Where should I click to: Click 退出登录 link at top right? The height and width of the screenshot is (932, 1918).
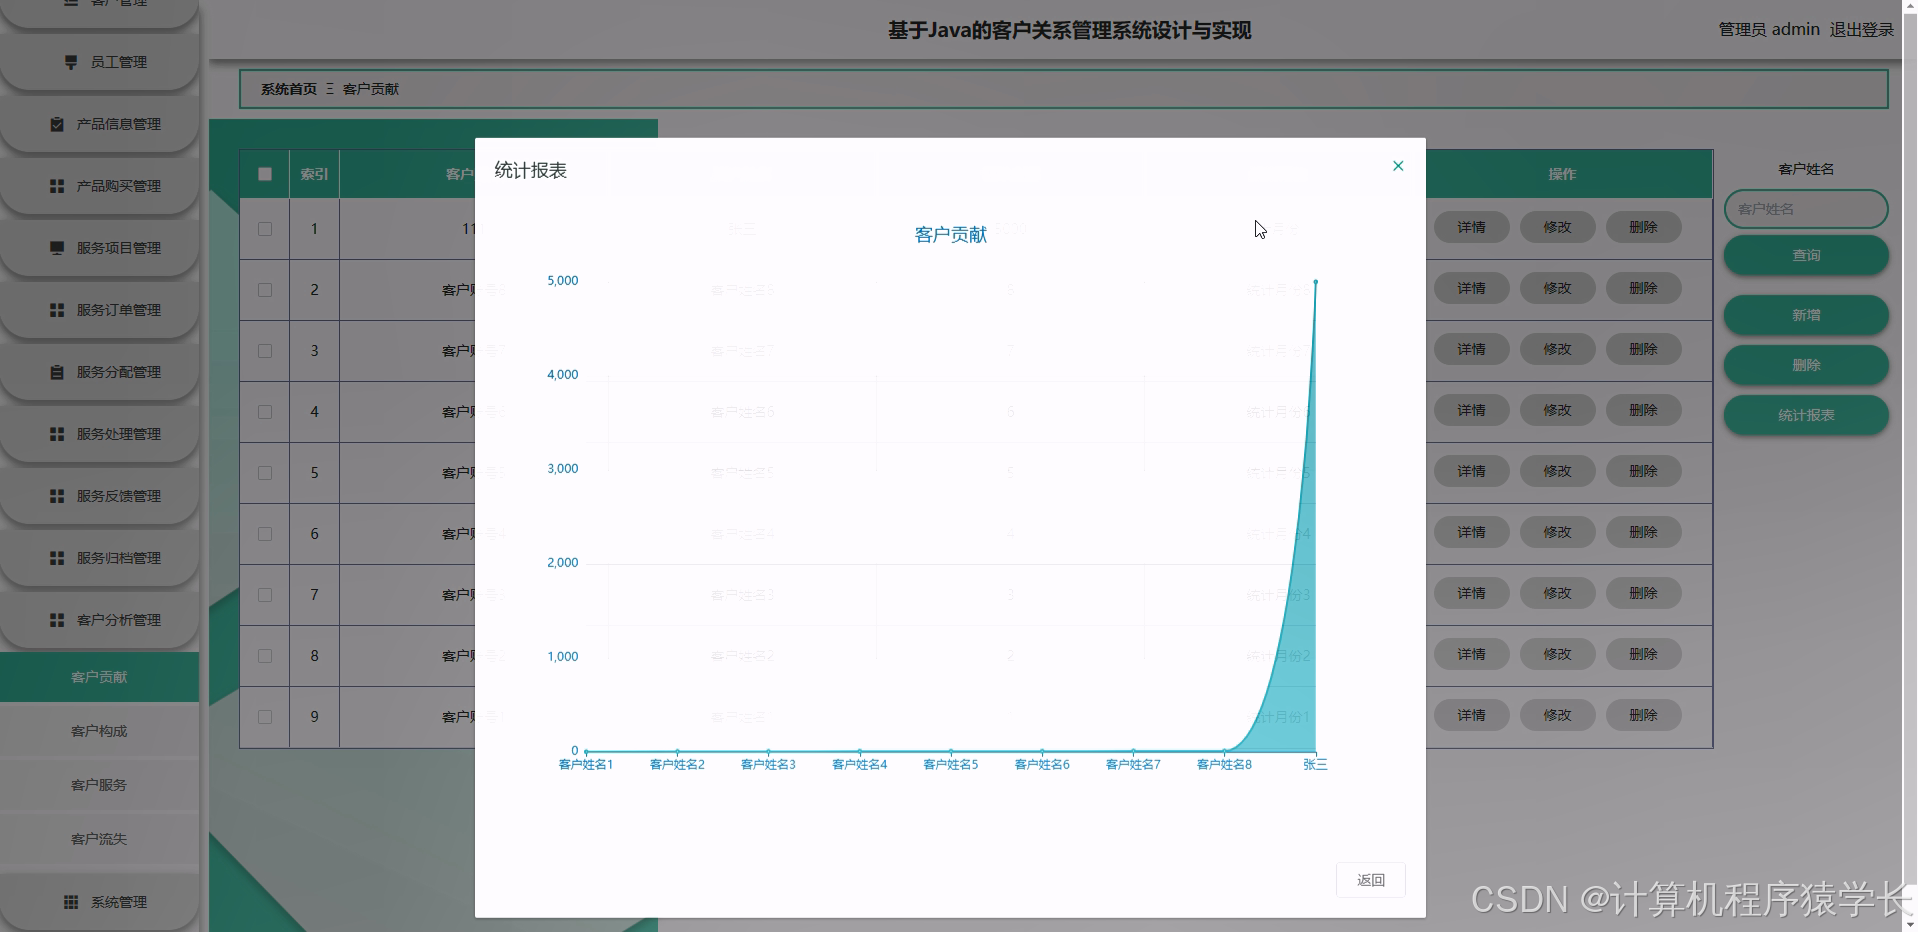coord(1862,30)
